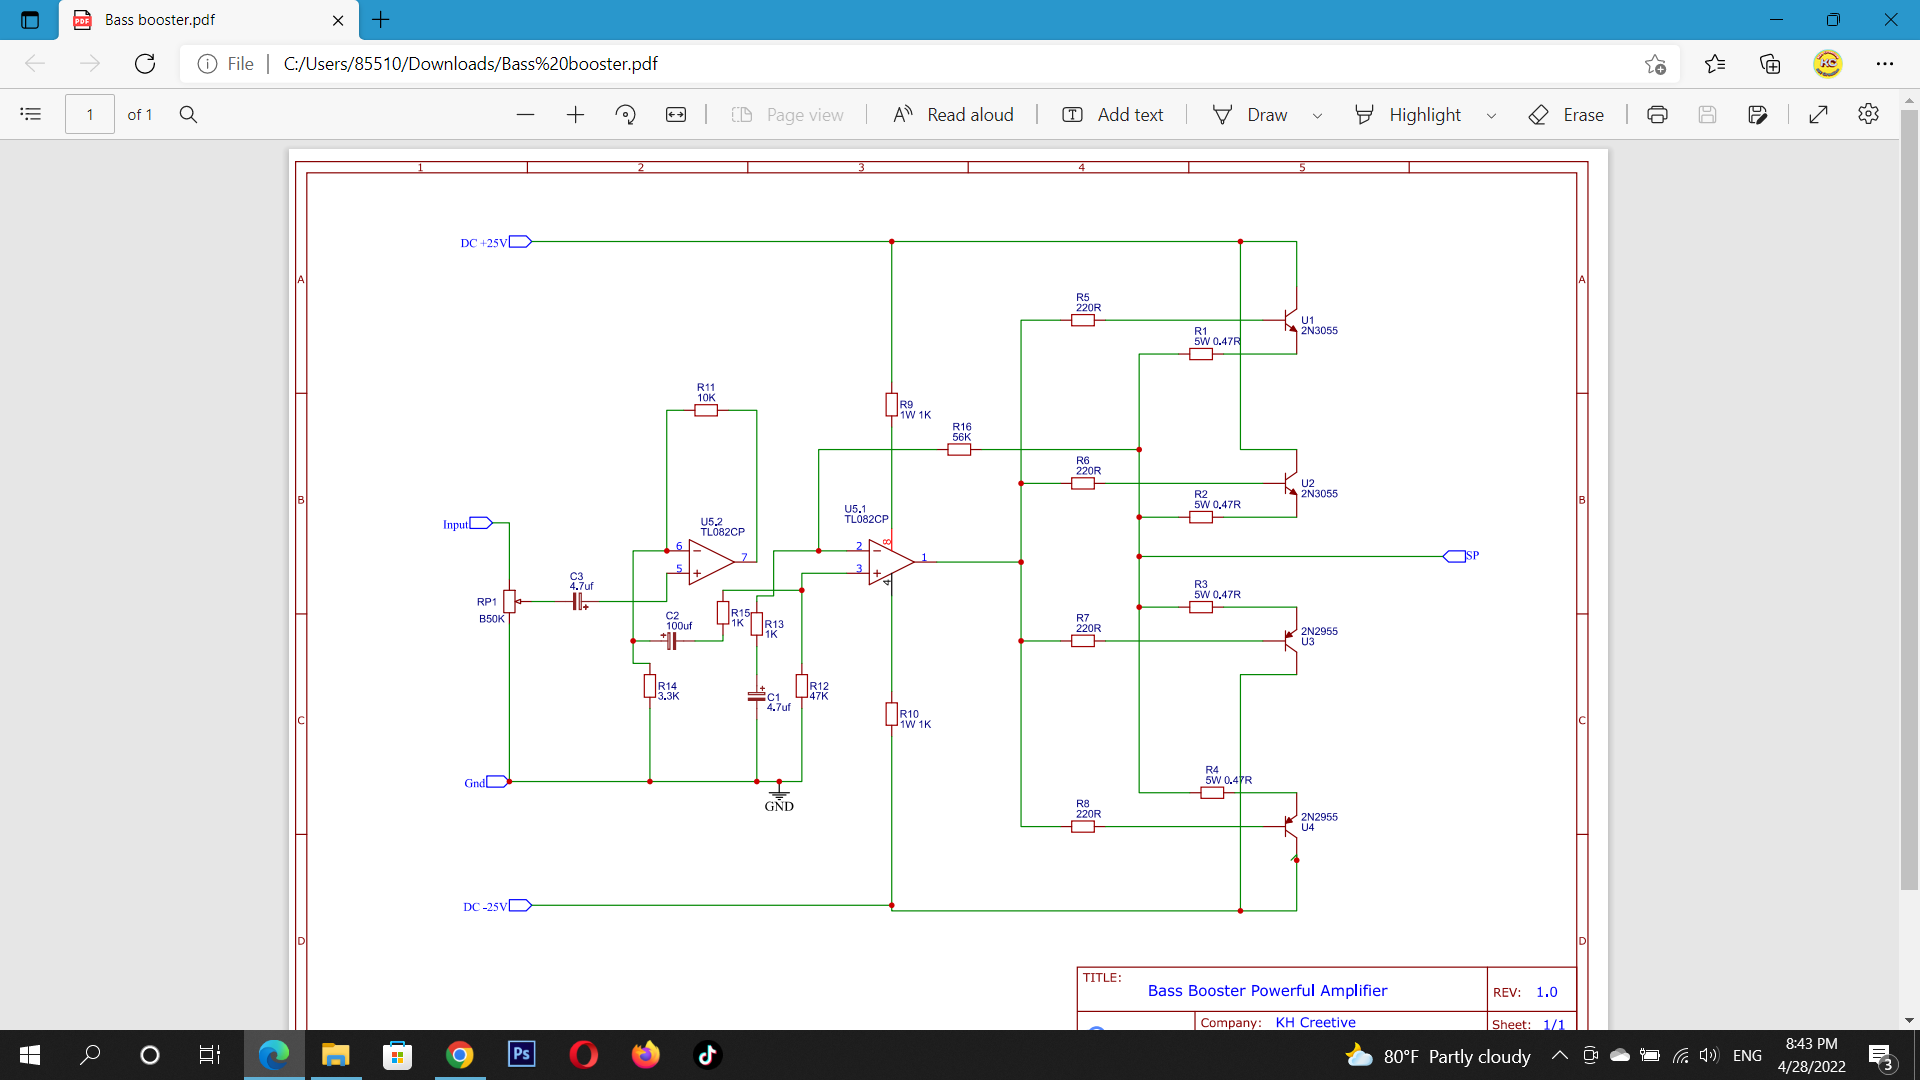Open Collections panel

pos(1770,63)
